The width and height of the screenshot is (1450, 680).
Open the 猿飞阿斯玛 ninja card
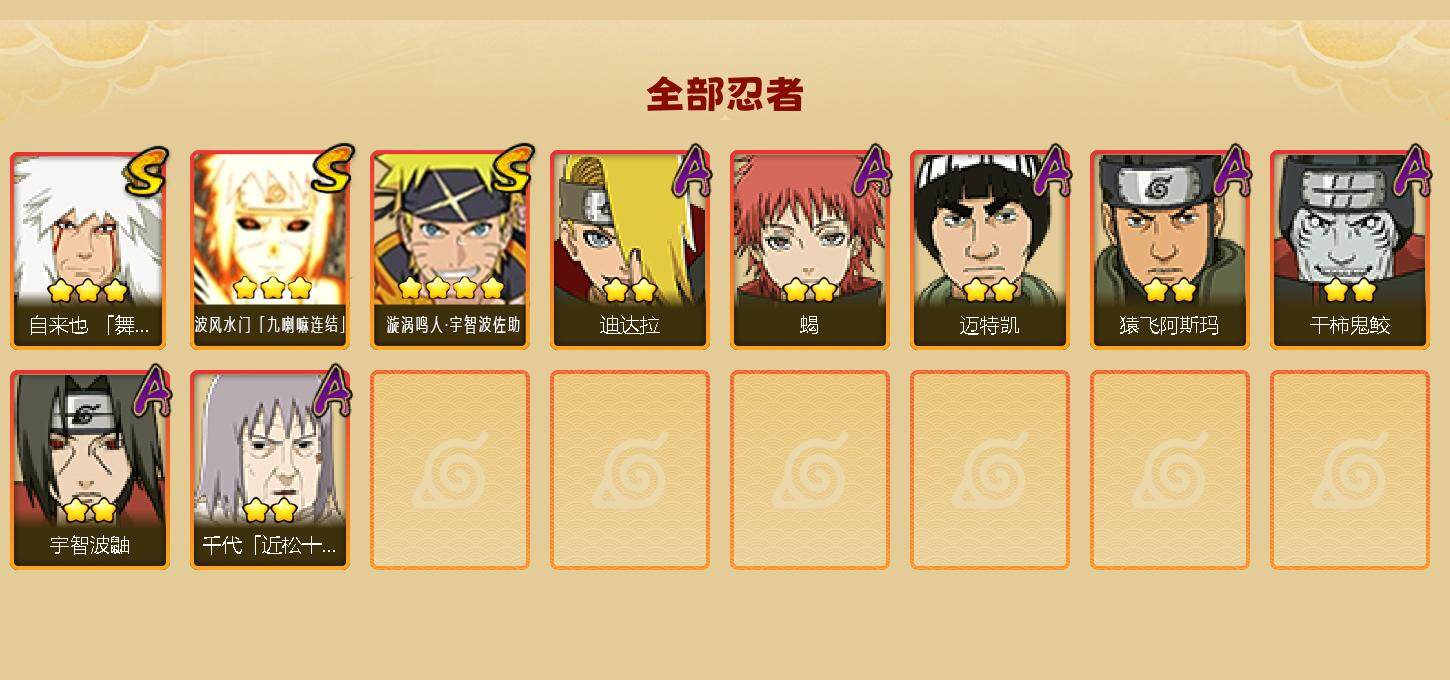coord(1169,250)
